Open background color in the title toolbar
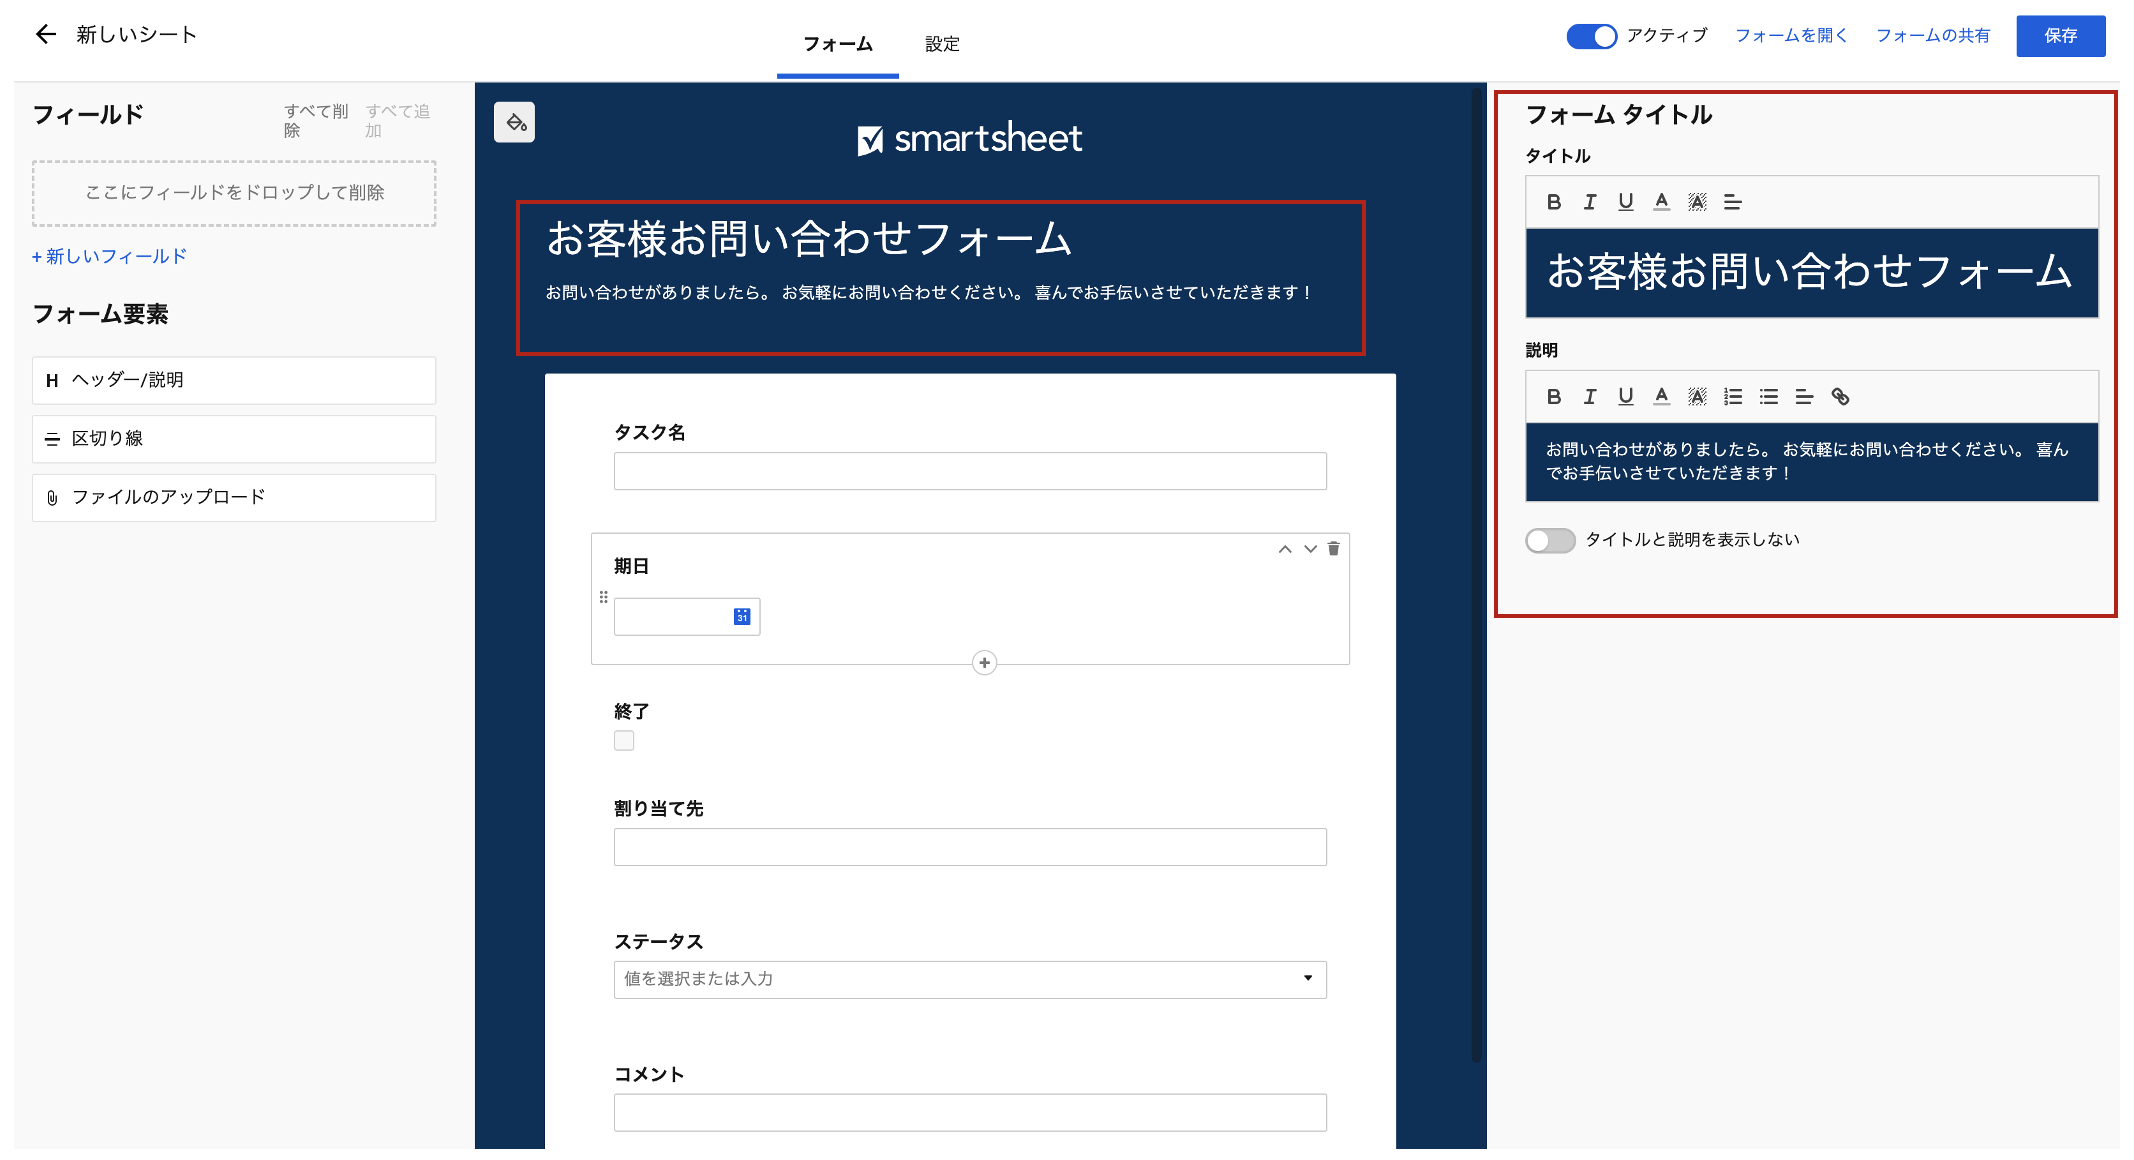 coord(1697,202)
